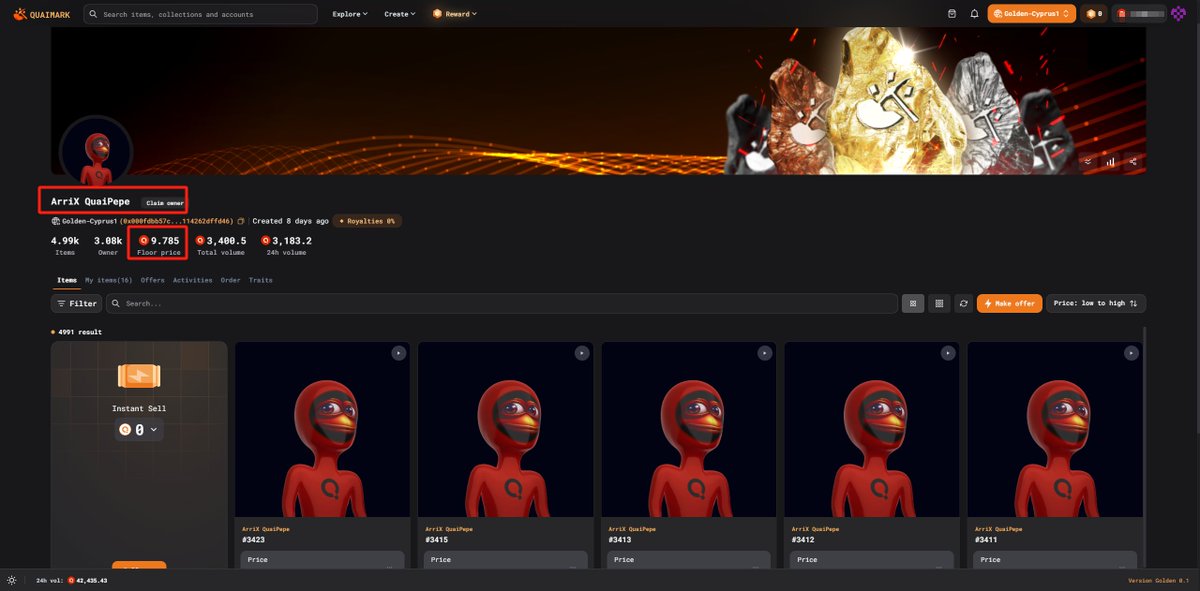Click the Make offer button
Viewport: 1200px width, 591px height.
click(x=1009, y=303)
